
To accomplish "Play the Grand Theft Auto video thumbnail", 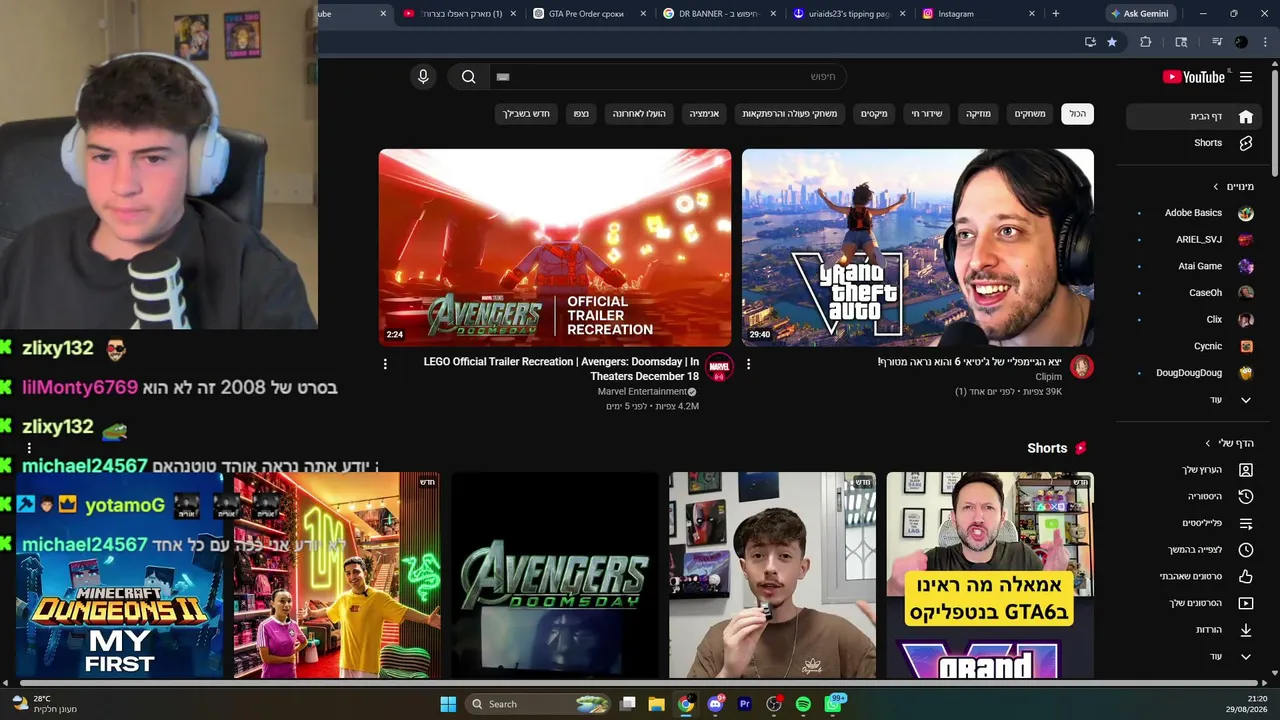I will coord(918,248).
